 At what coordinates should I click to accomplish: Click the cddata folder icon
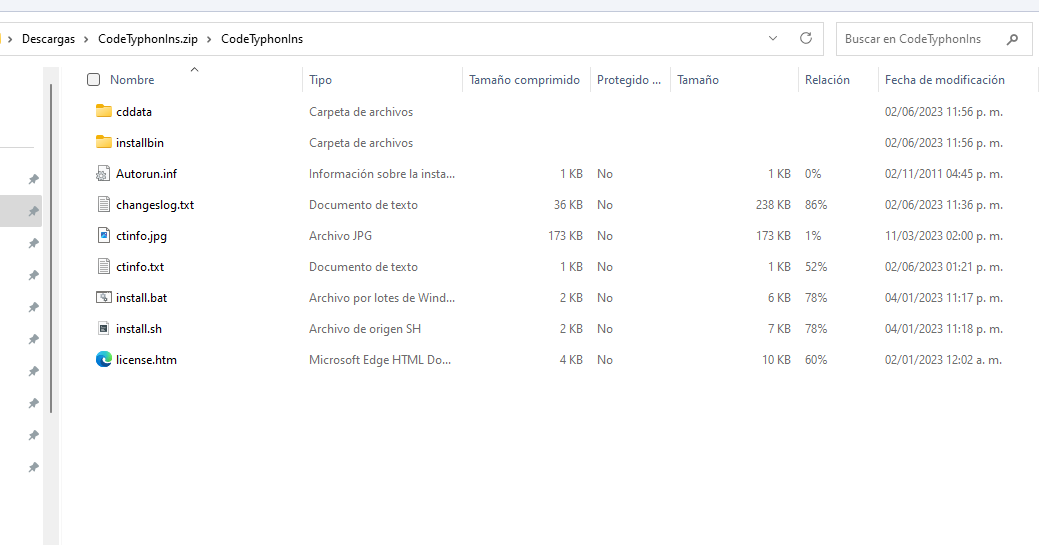tap(103, 111)
